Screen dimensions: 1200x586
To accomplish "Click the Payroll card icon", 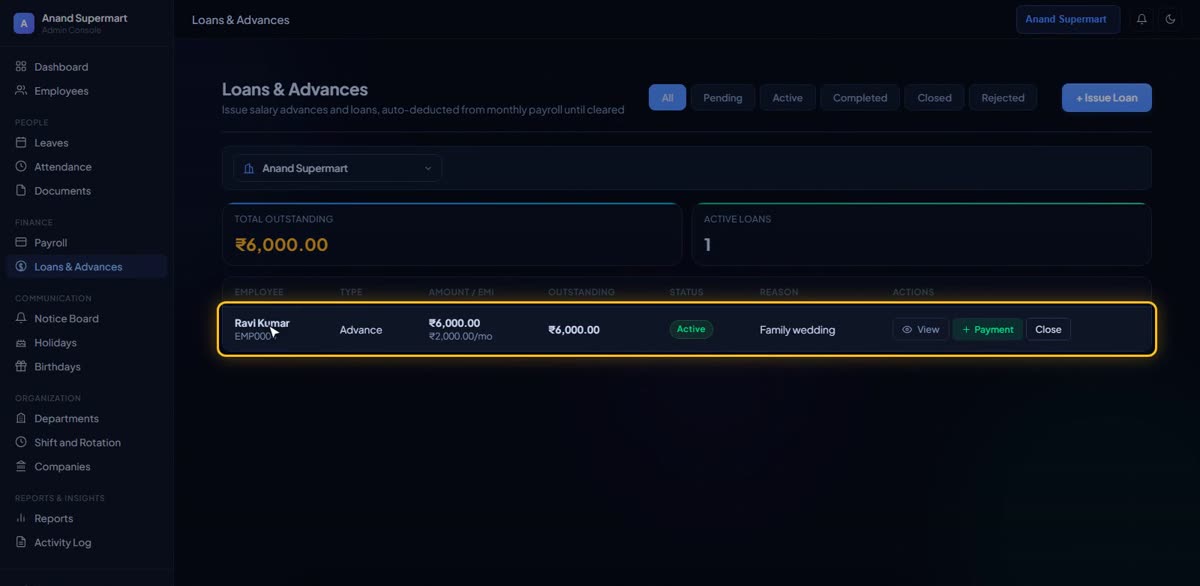I will 21,243.
